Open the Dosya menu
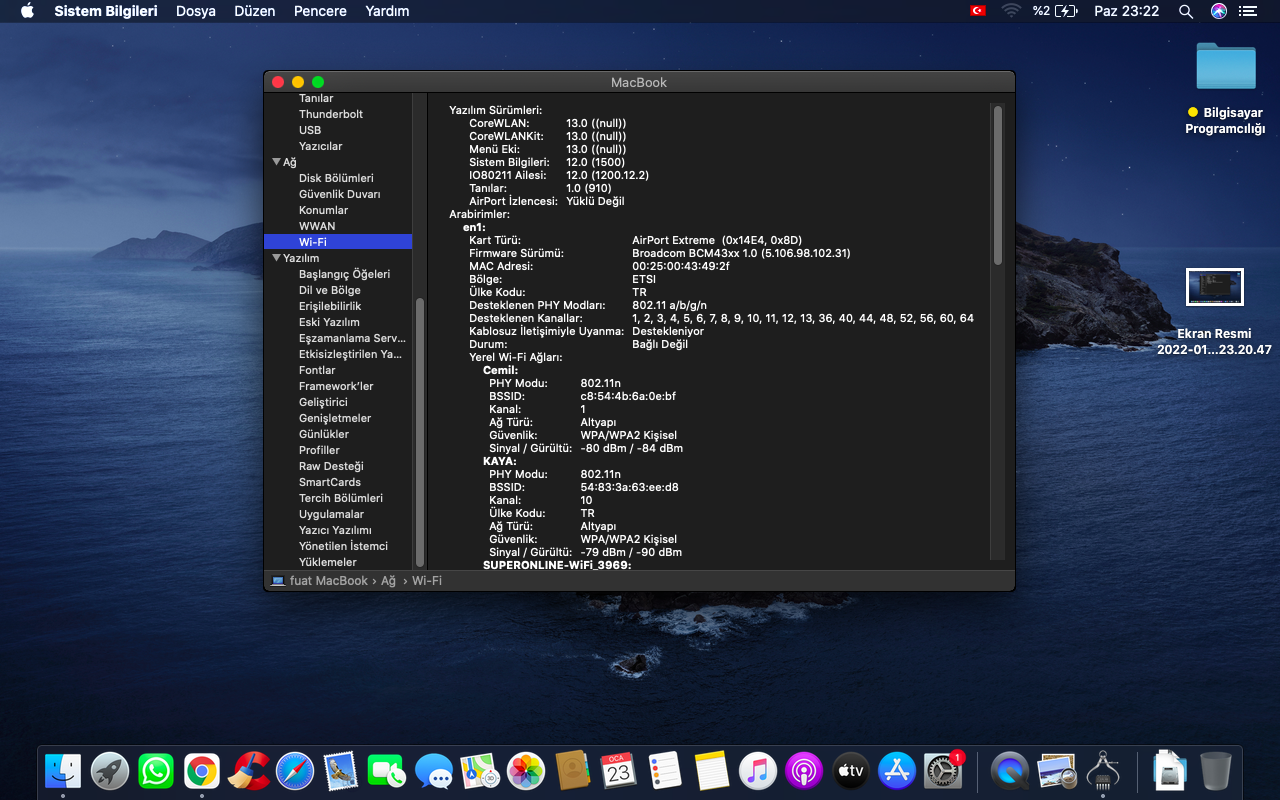Viewport: 1280px width, 800px height. 195,11
